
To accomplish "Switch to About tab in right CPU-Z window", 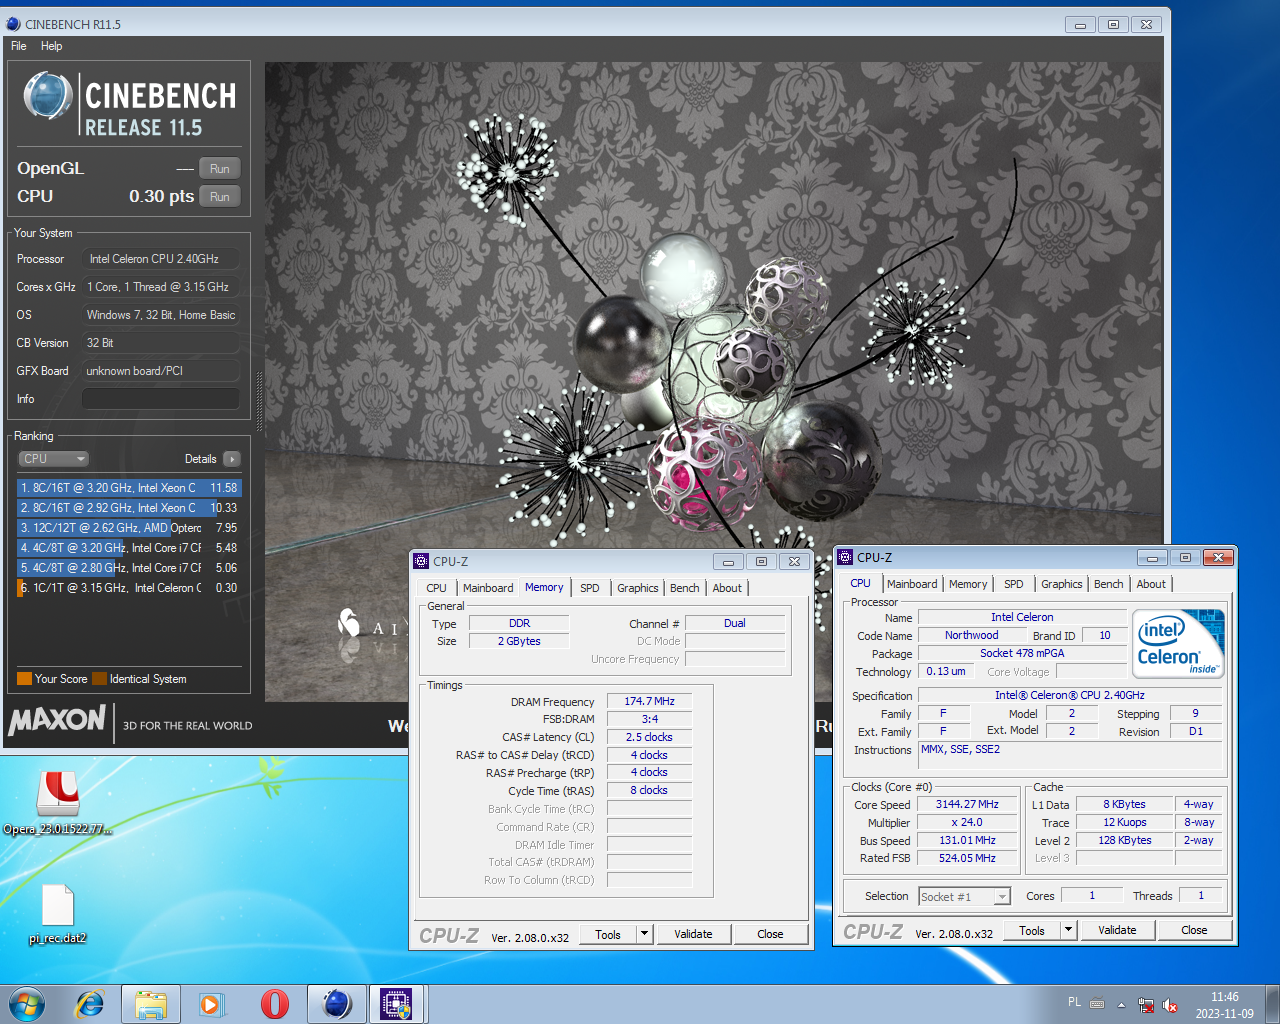I will [1151, 584].
